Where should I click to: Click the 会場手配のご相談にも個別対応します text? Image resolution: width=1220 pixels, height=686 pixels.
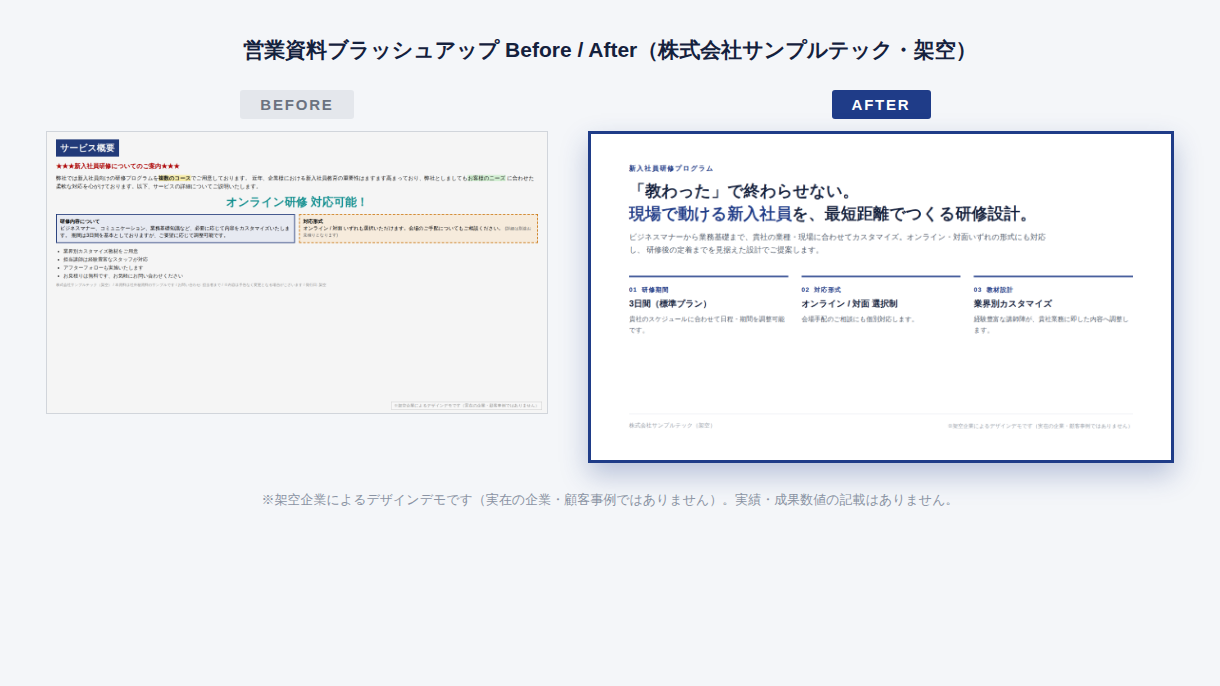point(858,320)
